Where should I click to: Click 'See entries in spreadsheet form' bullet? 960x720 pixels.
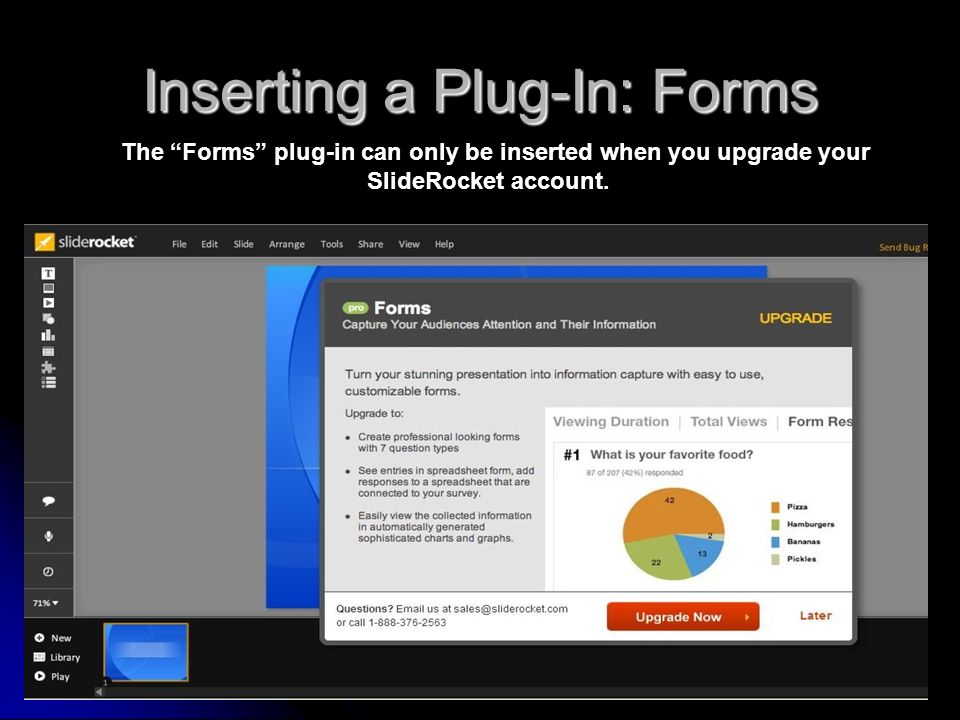coord(446,482)
